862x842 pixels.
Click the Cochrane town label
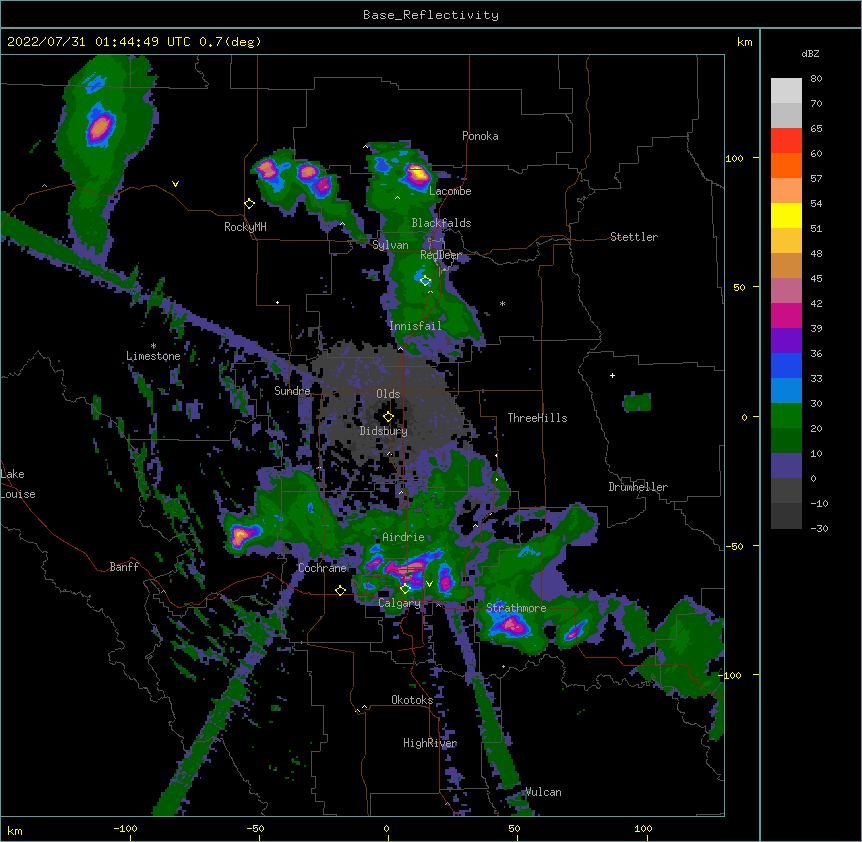(x=322, y=568)
